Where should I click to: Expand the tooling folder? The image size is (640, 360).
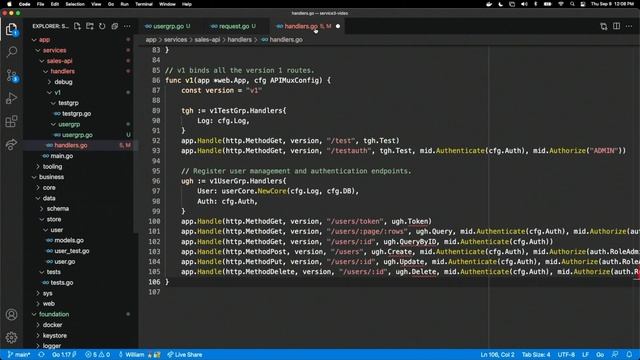(x=38, y=167)
